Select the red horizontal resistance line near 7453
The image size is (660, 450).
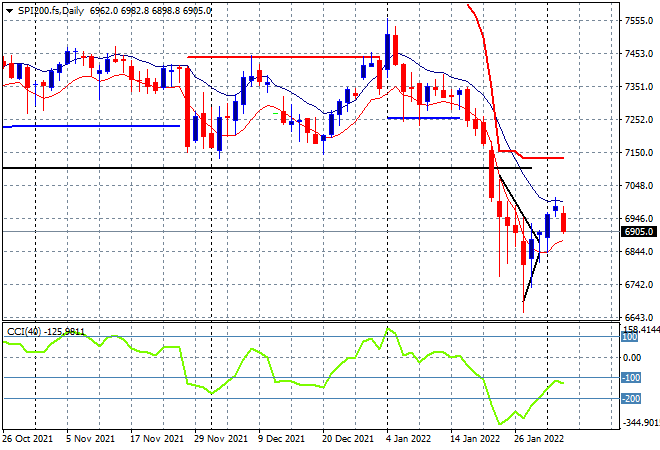click(283, 57)
